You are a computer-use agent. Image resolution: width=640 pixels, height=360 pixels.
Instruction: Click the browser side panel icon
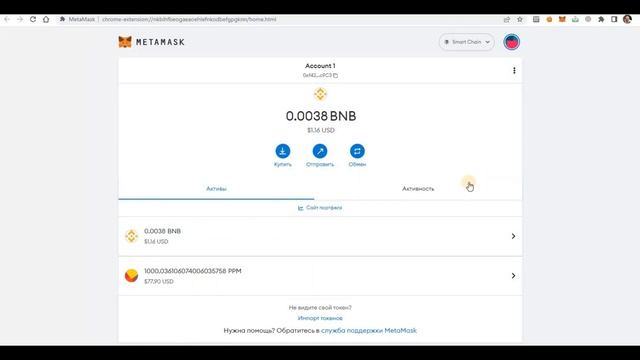(614, 19)
